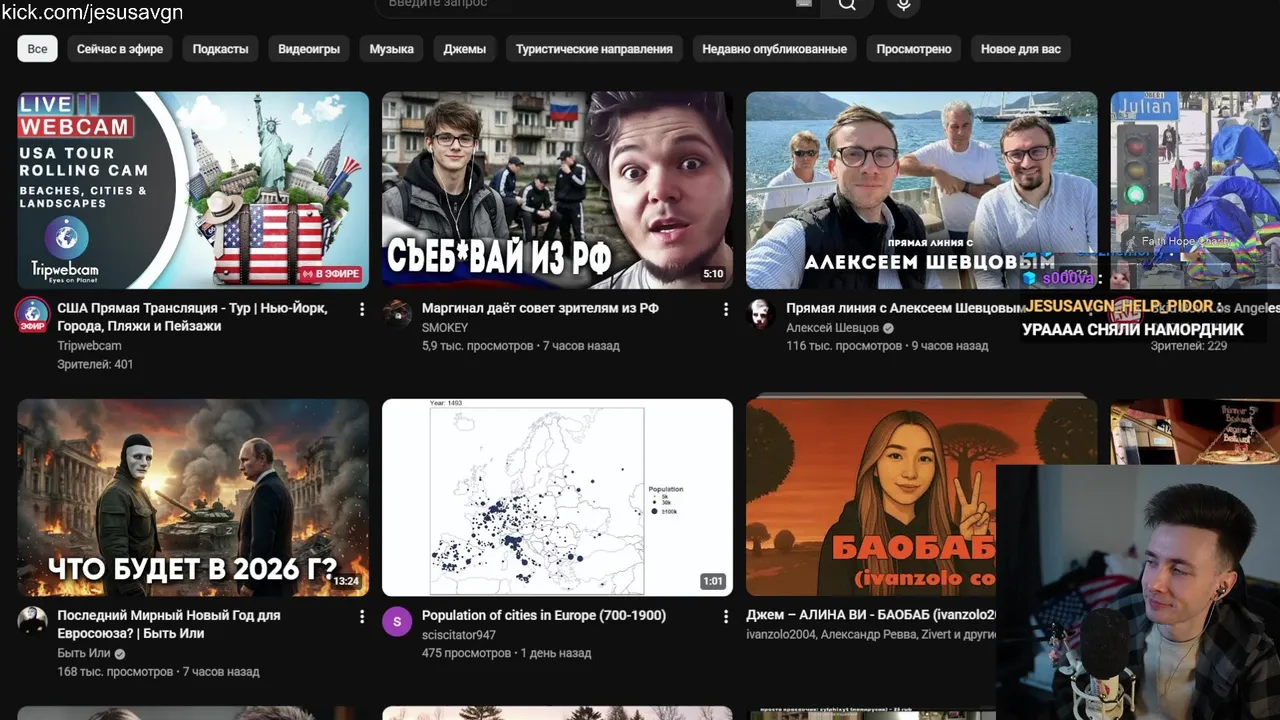The image size is (1280, 720).
Task: Open more options for 'Последний Мирный Новый Год'
Action: (x=362, y=617)
